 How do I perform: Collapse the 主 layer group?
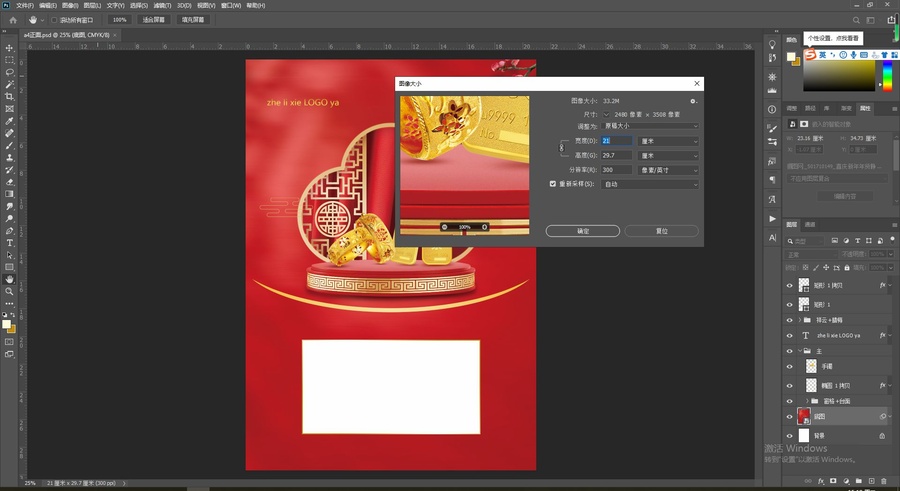800,351
